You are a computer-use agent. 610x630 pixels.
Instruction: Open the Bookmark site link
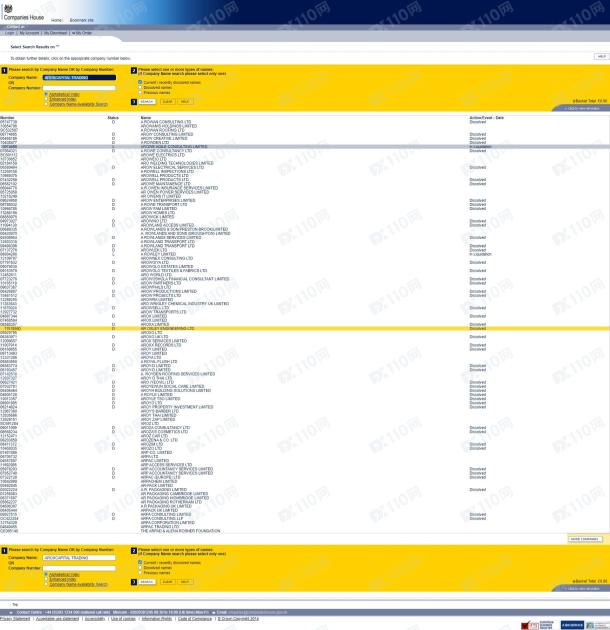click(x=82, y=20)
